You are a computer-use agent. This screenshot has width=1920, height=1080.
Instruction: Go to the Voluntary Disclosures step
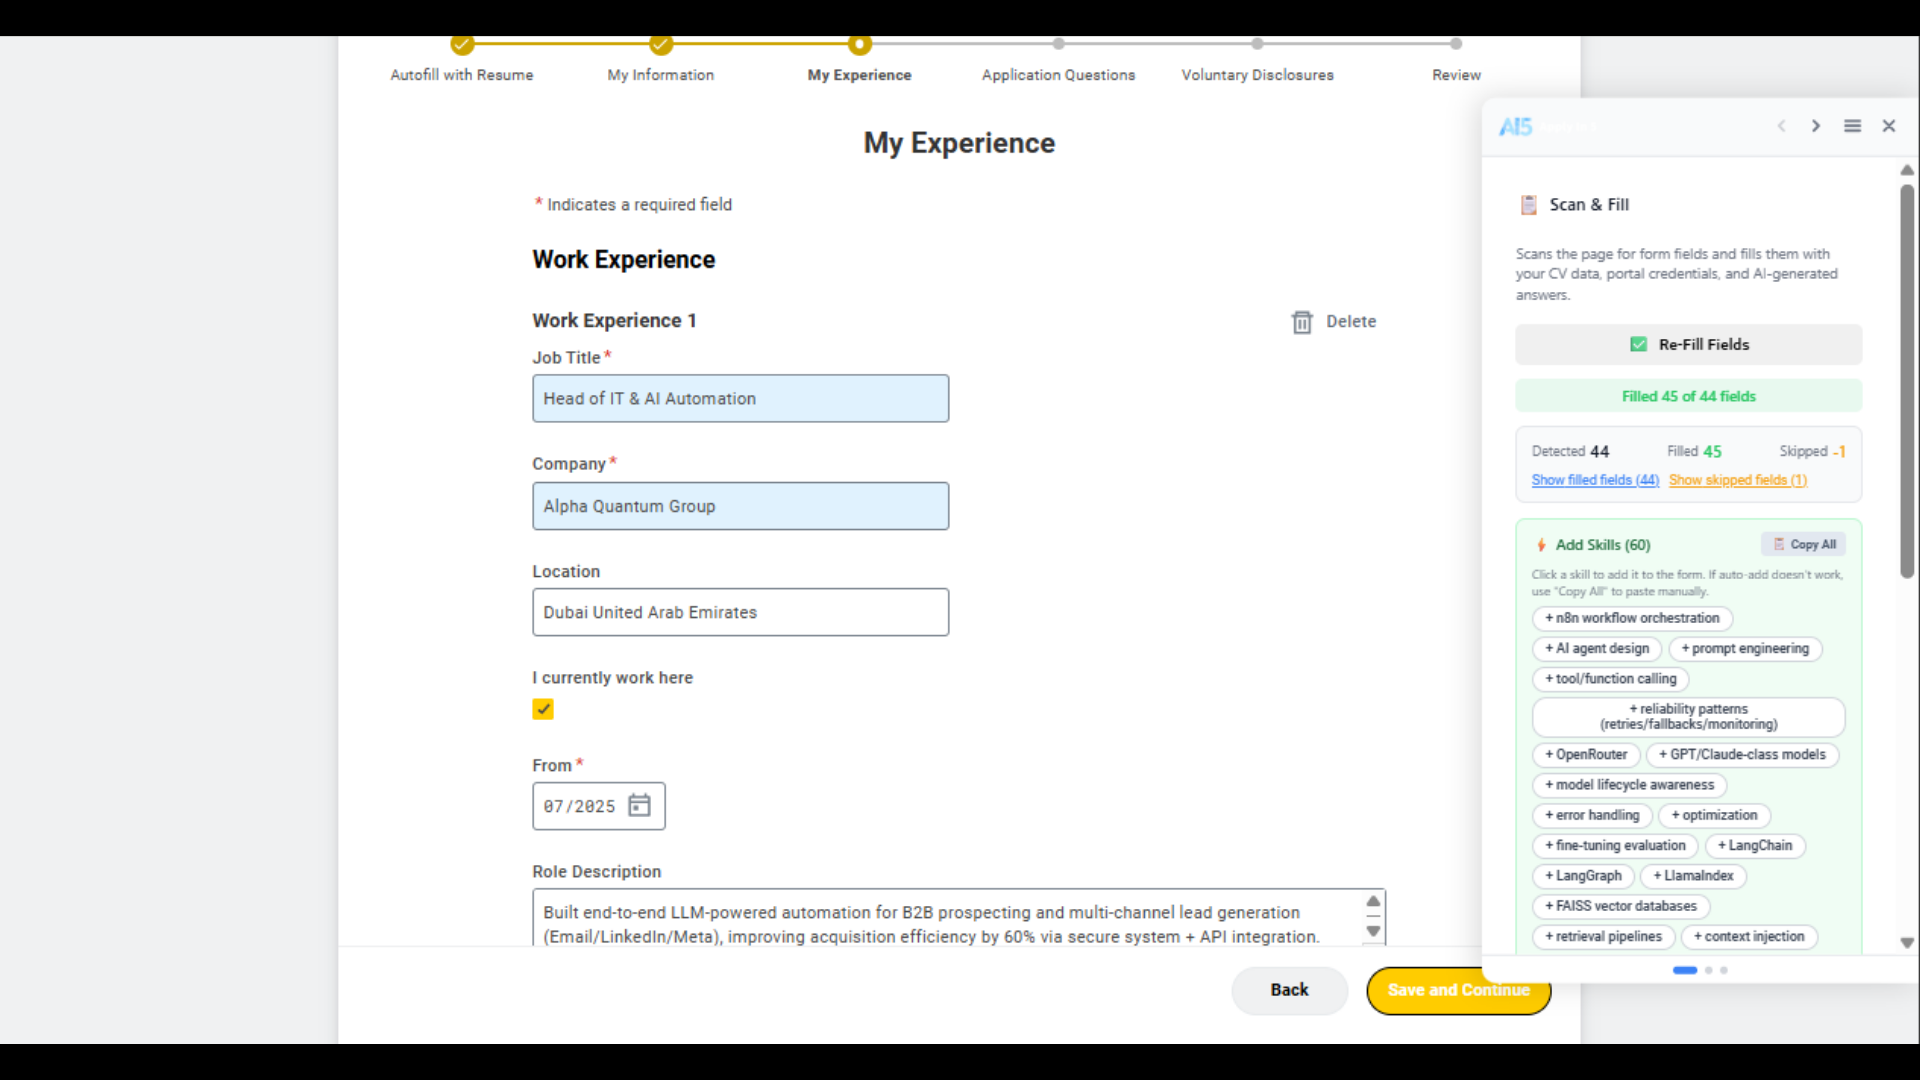coord(1257,75)
